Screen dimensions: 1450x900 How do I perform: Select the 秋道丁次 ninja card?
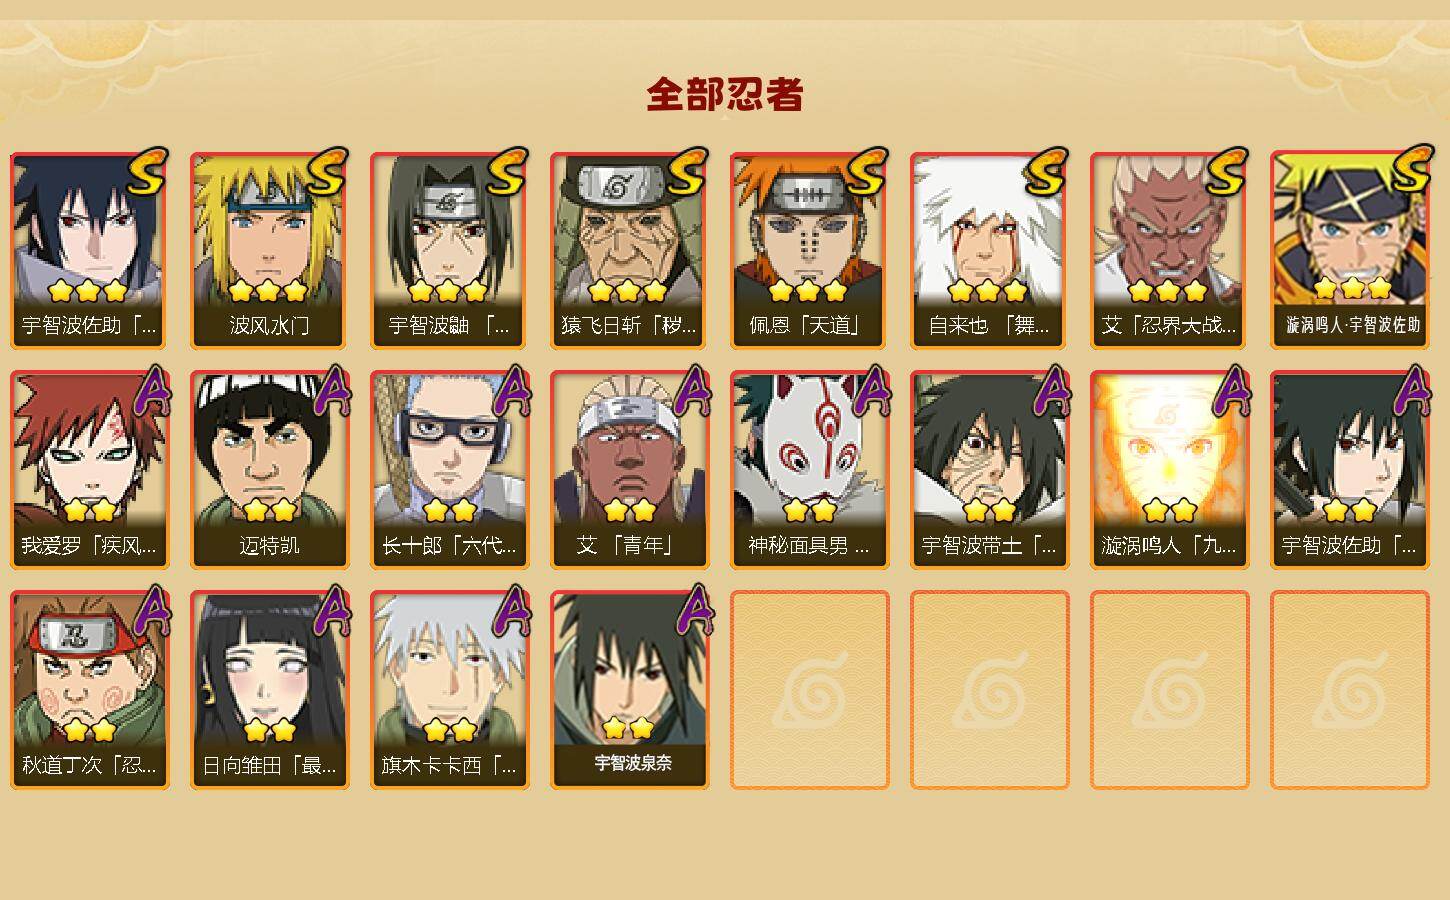pos(89,690)
